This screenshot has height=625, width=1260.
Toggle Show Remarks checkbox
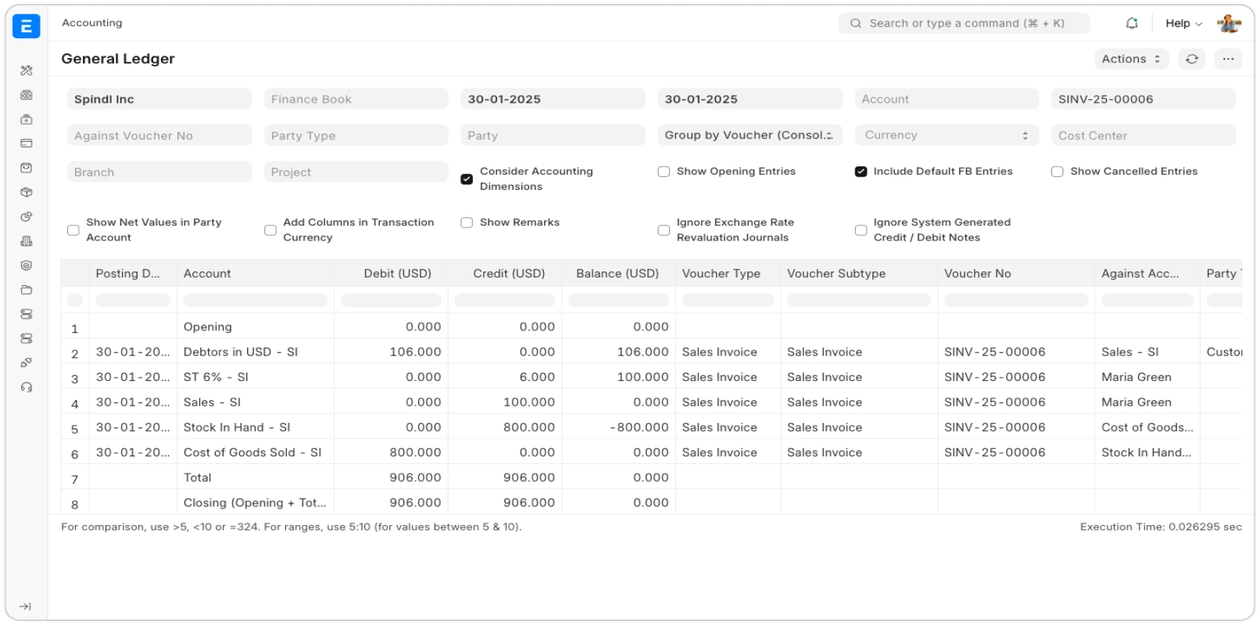tap(467, 223)
